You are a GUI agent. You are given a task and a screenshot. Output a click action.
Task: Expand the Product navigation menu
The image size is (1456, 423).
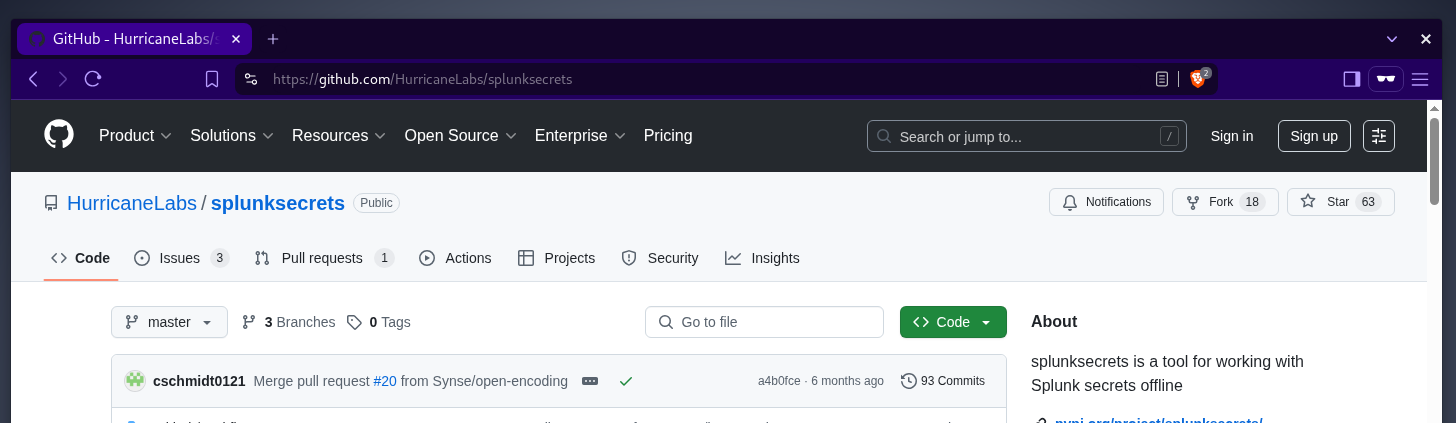point(135,136)
